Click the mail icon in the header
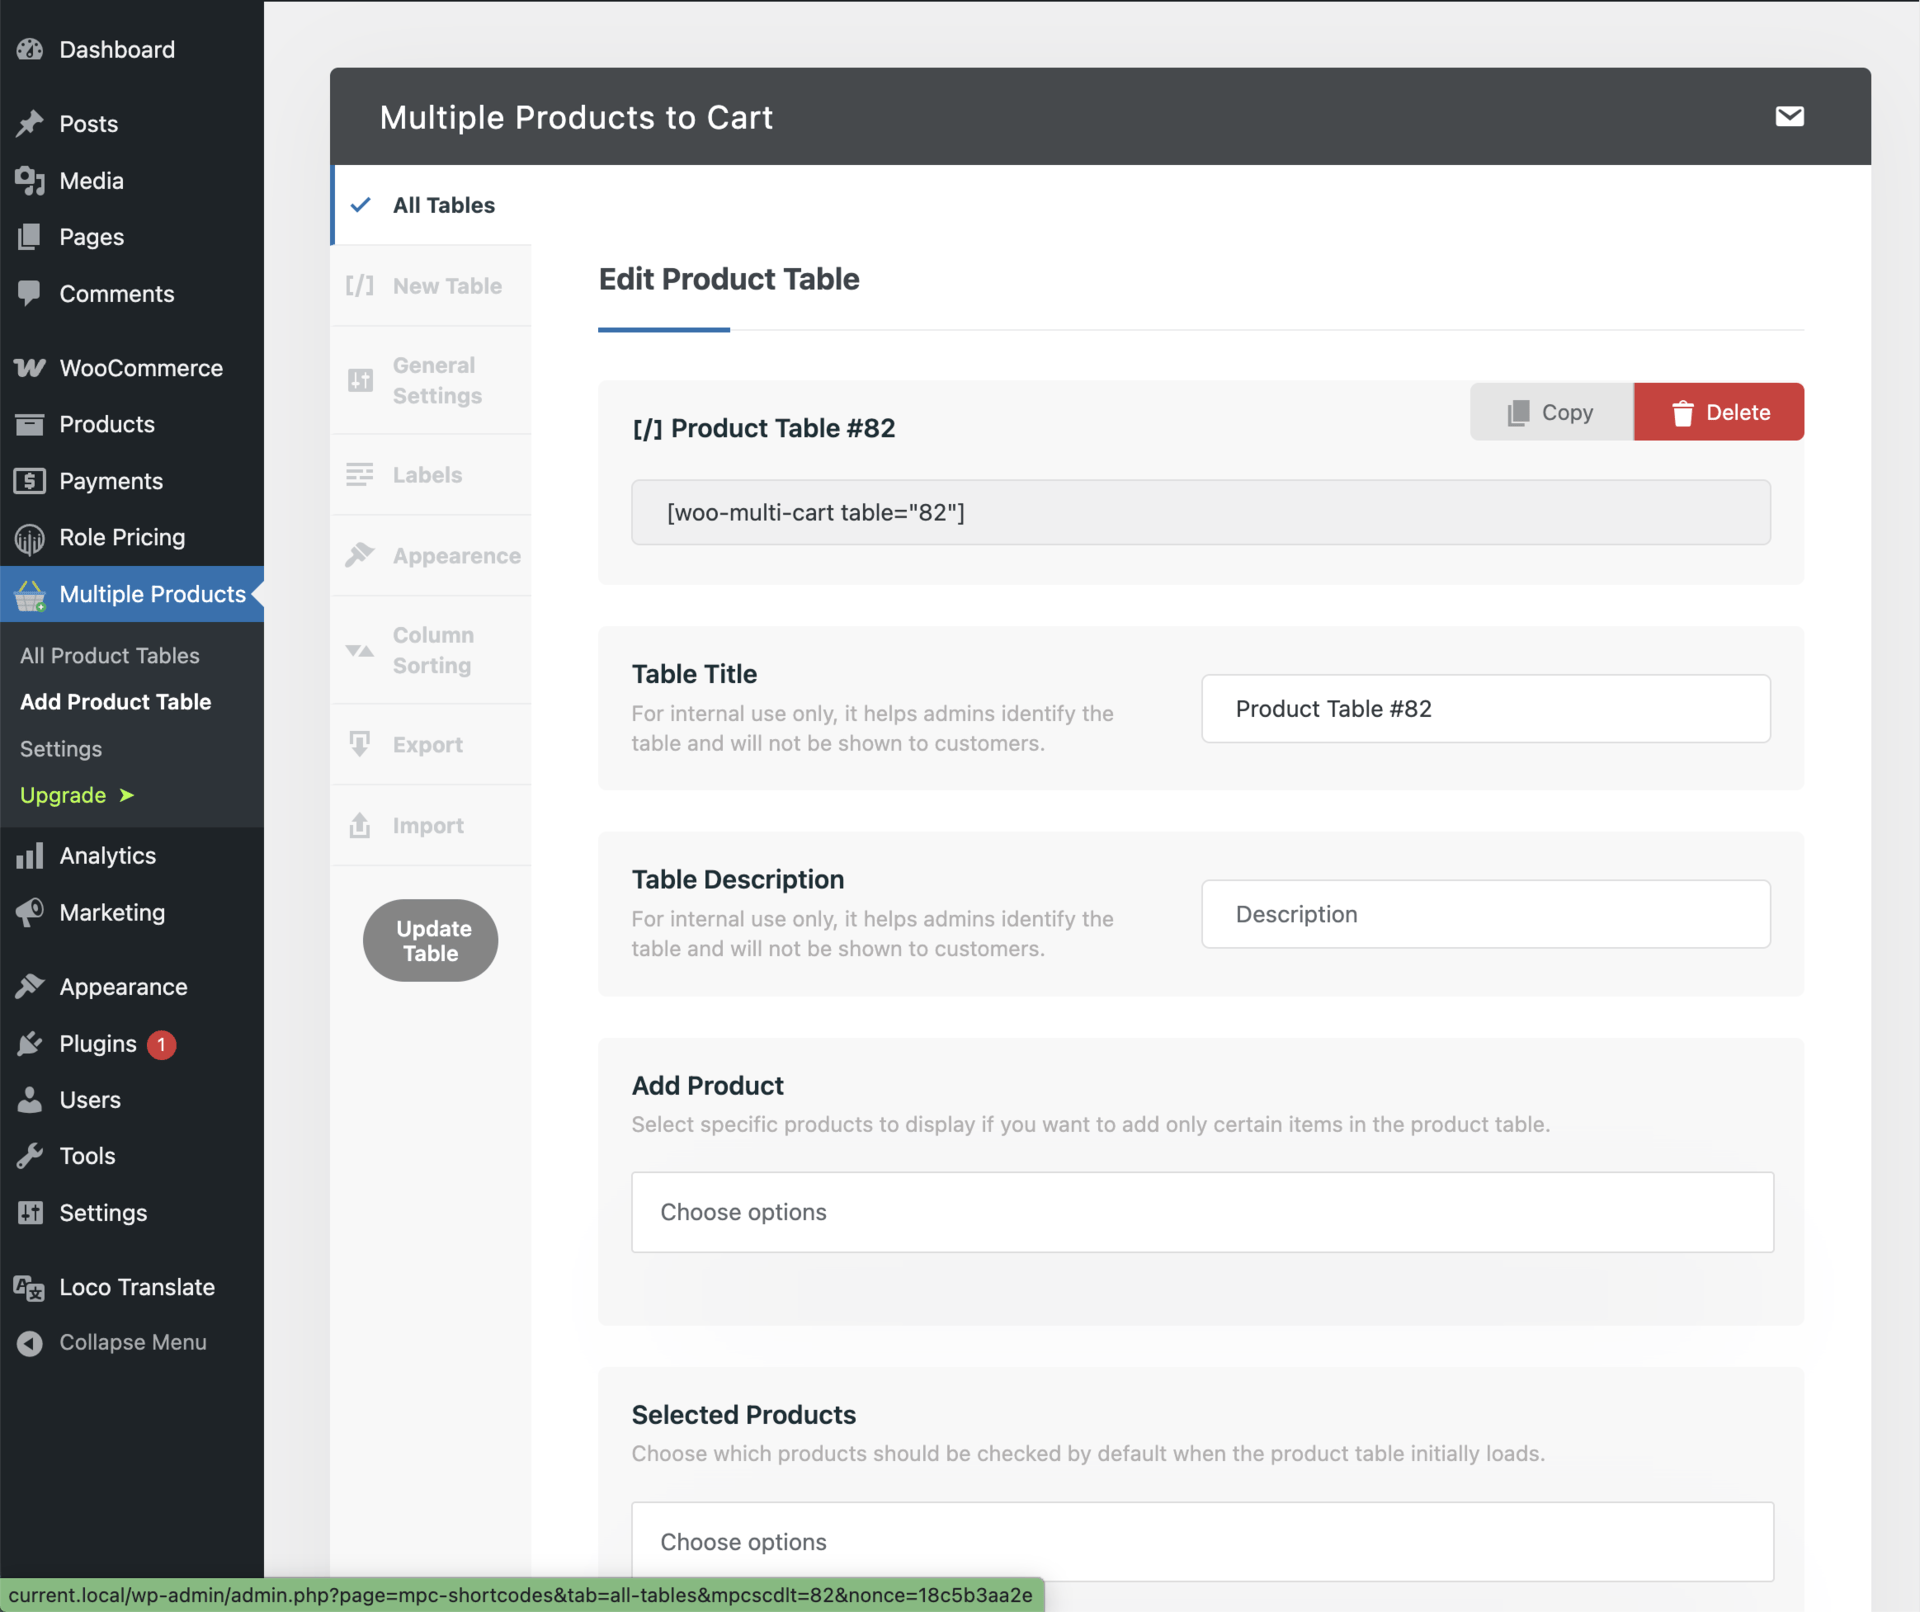The width and height of the screenshot is (1920, 1616). [x=1789, y=116]
